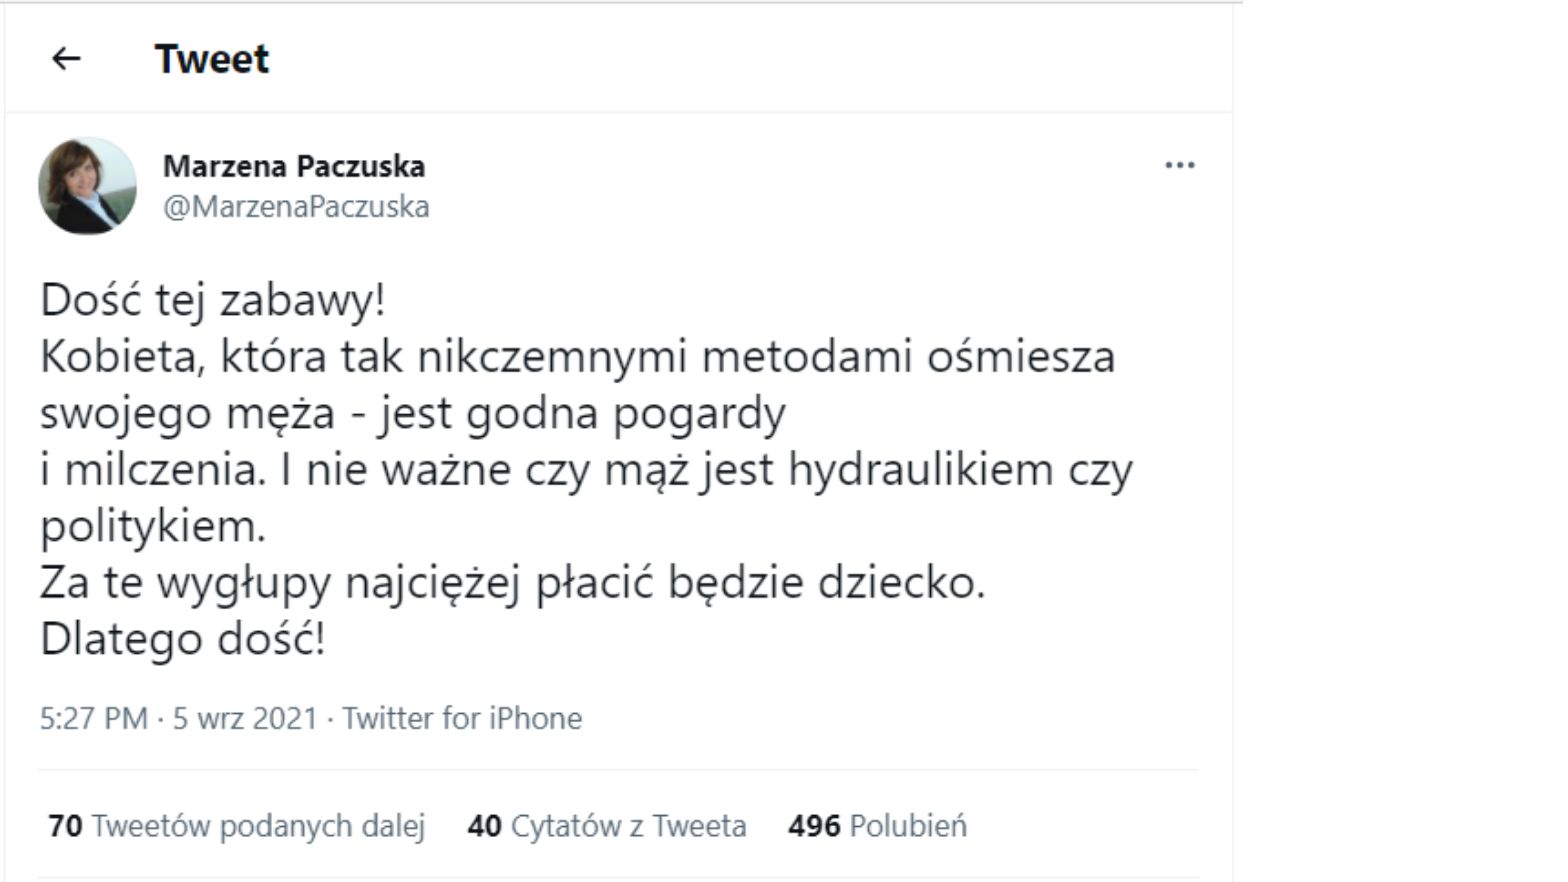The width and height of the screenshot is (1568, 882).
Task: Click the 5:27 PM timestamp
Action: tap(93, 718)
